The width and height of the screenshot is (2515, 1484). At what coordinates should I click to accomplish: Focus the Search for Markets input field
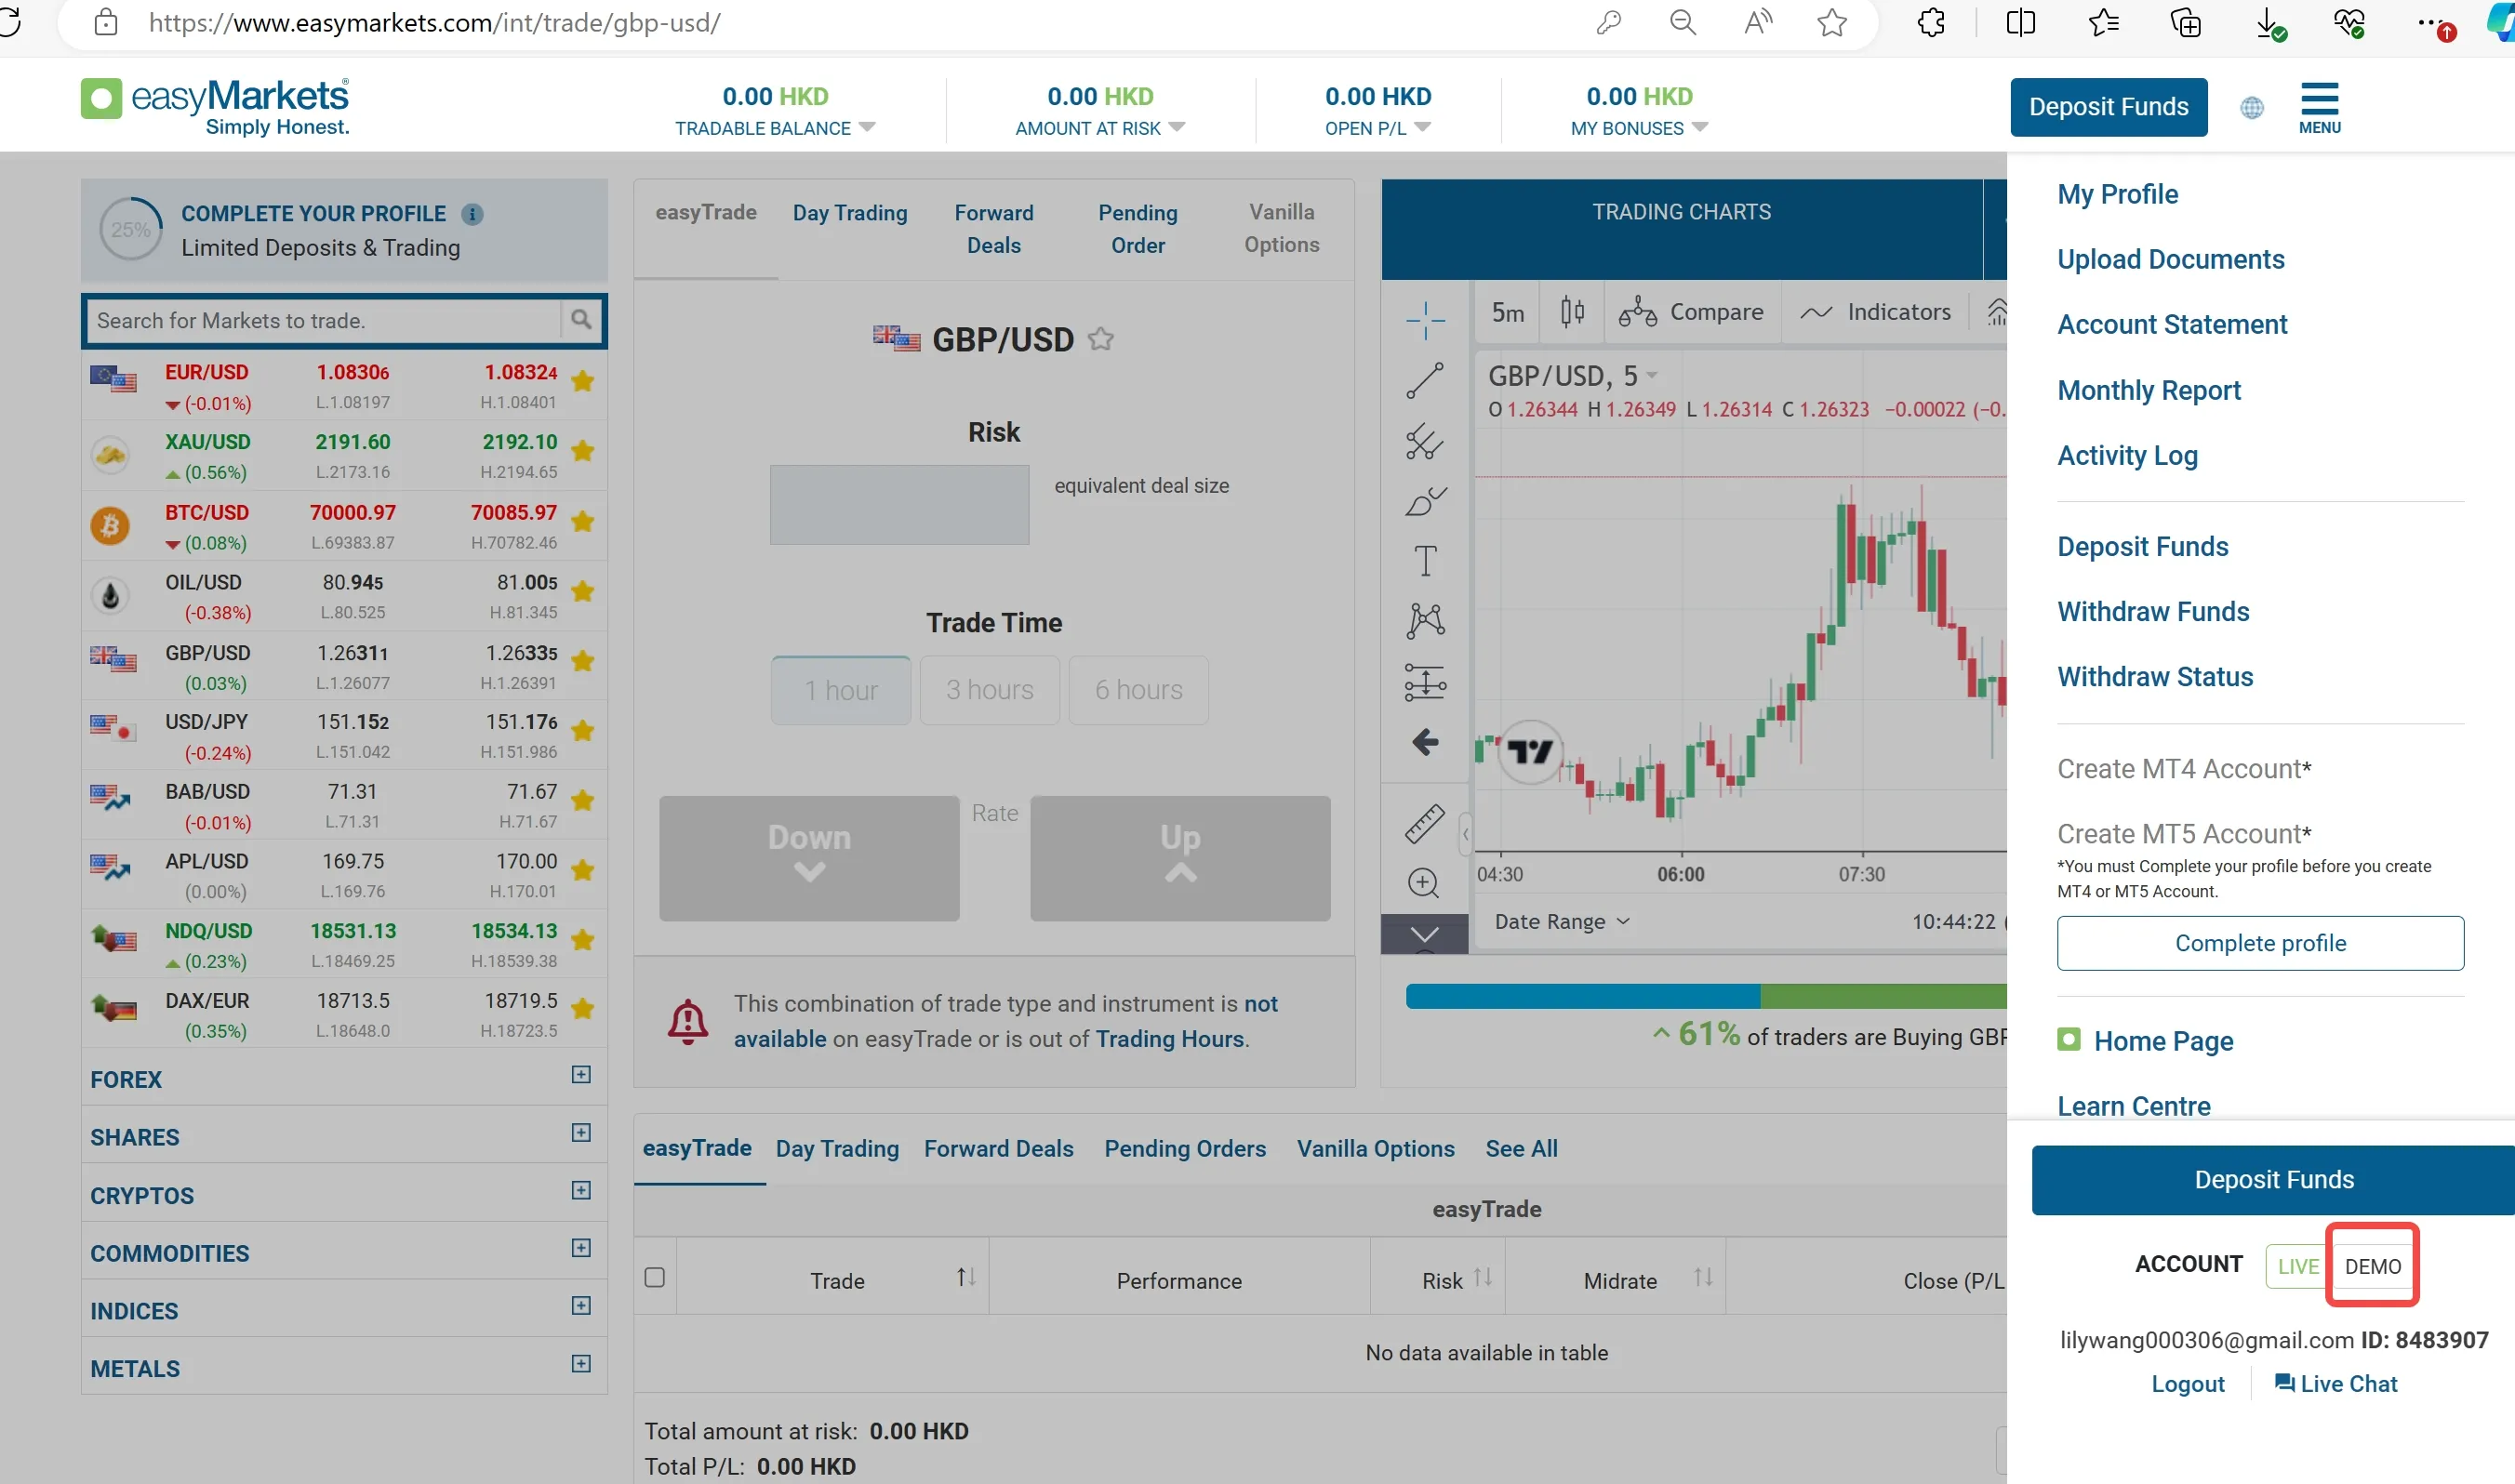coord(325,320)
